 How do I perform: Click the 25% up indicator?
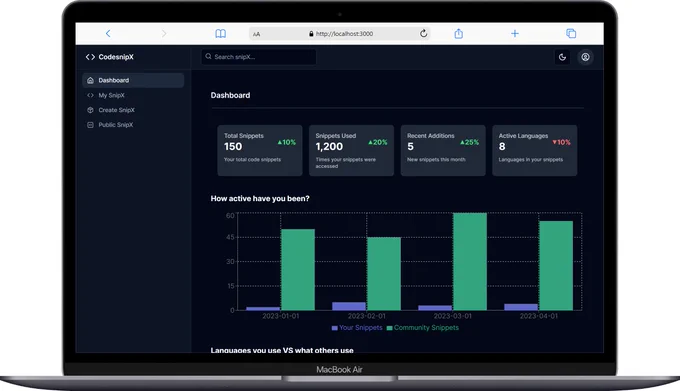[469, 142]
